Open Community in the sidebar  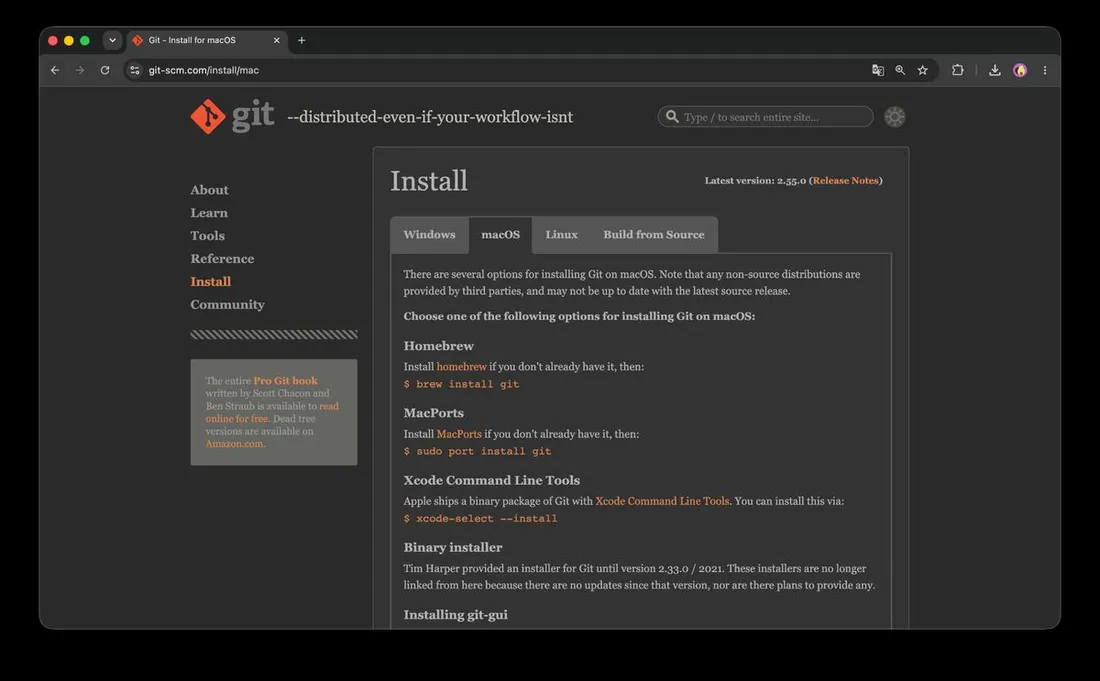pos(227,305)
